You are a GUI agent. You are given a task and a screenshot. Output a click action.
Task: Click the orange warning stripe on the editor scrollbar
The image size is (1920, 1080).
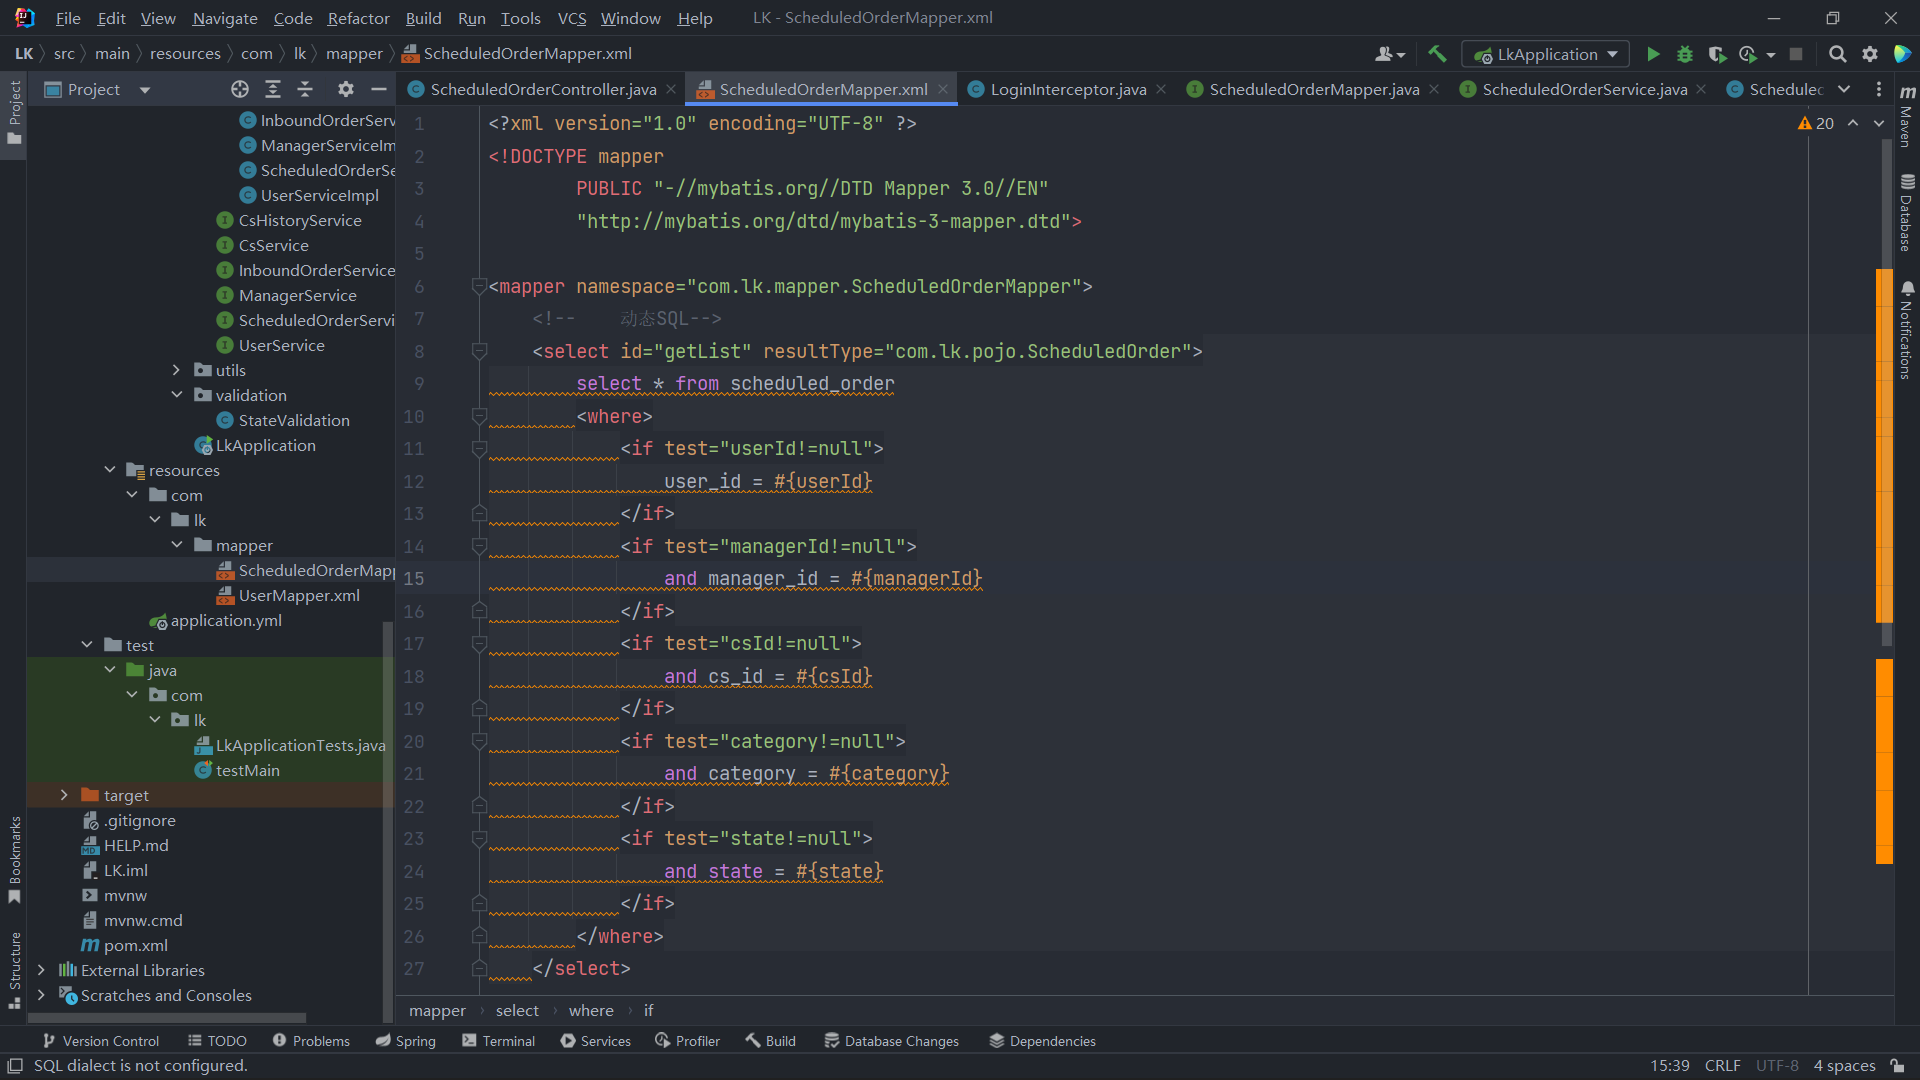[x=1884, y=760]
